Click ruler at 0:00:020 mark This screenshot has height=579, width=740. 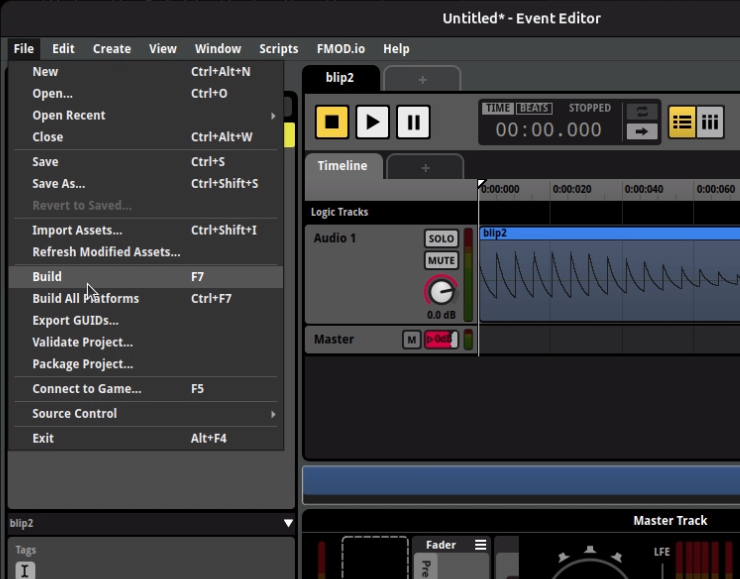pos(572,189)
